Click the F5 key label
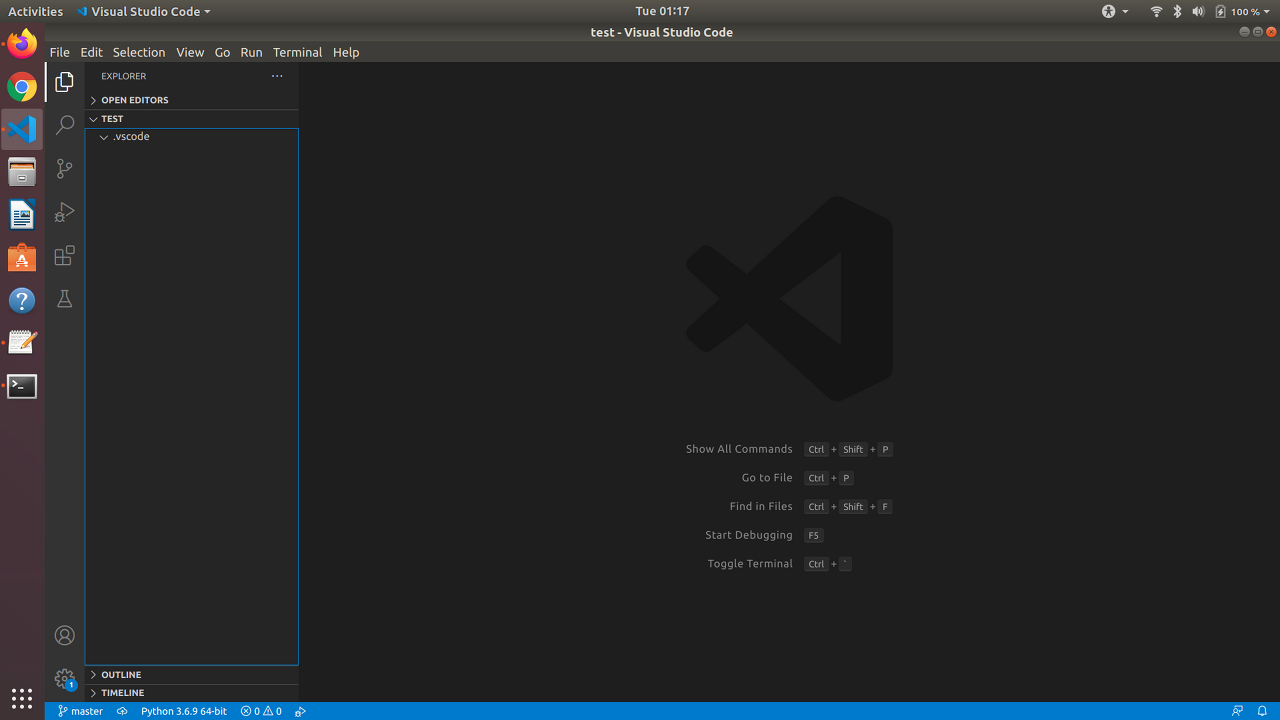Viewport: 1280px width, 720px height. [814, 536]
